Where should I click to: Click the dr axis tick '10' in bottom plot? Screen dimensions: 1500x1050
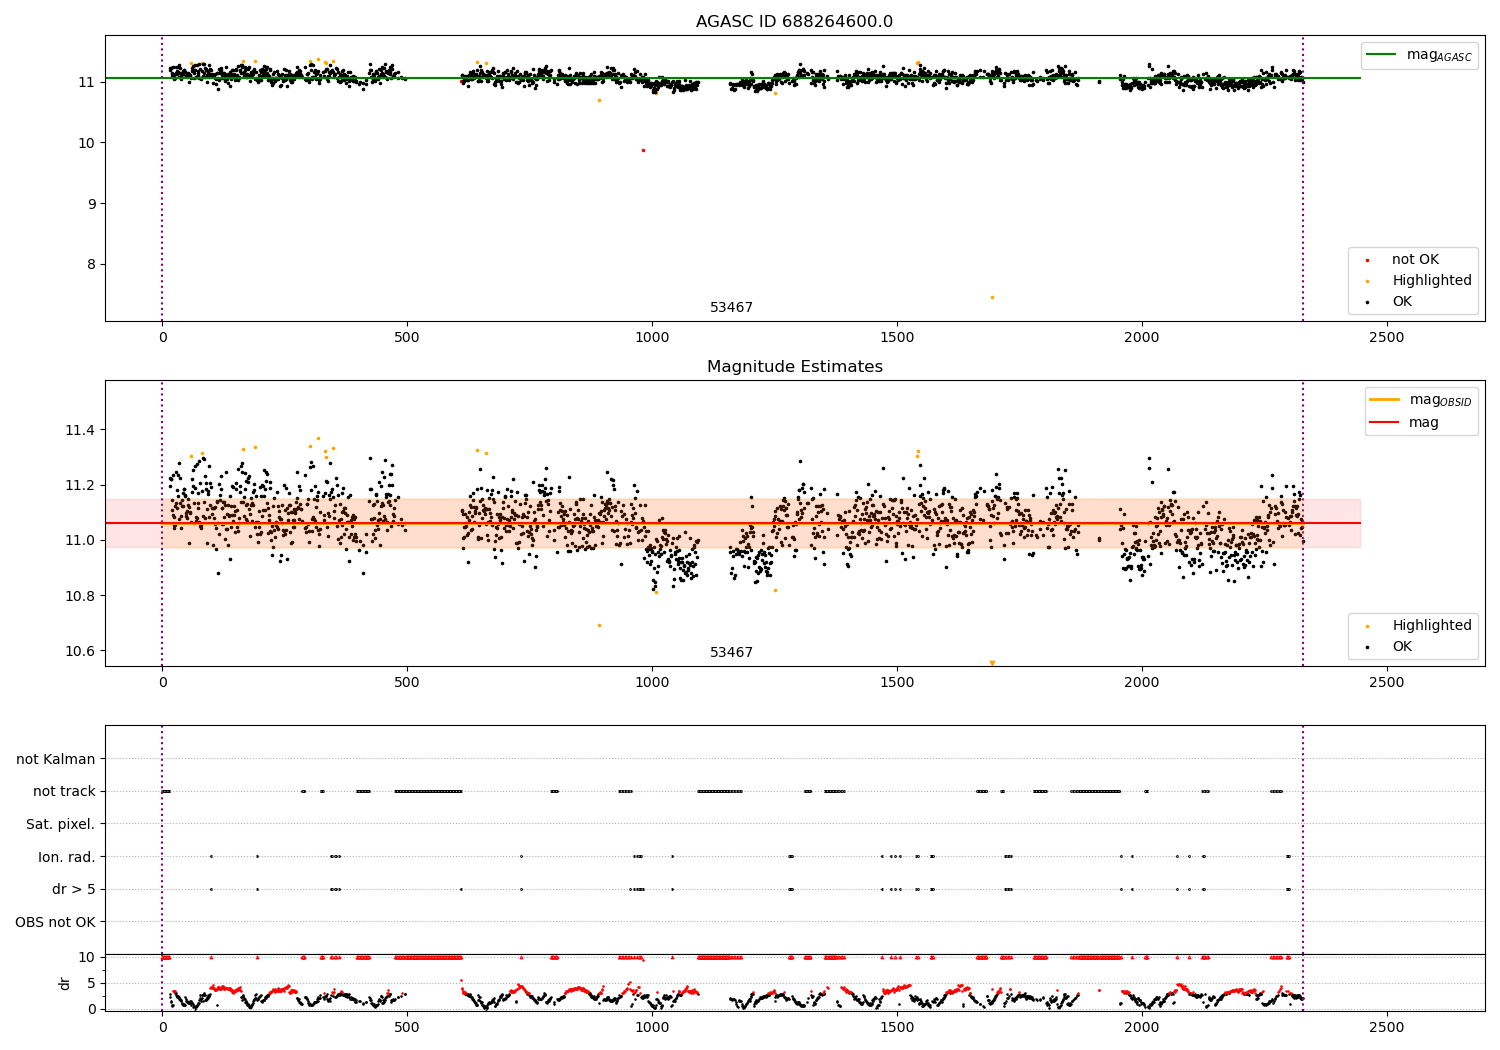[x=88, y=957]
